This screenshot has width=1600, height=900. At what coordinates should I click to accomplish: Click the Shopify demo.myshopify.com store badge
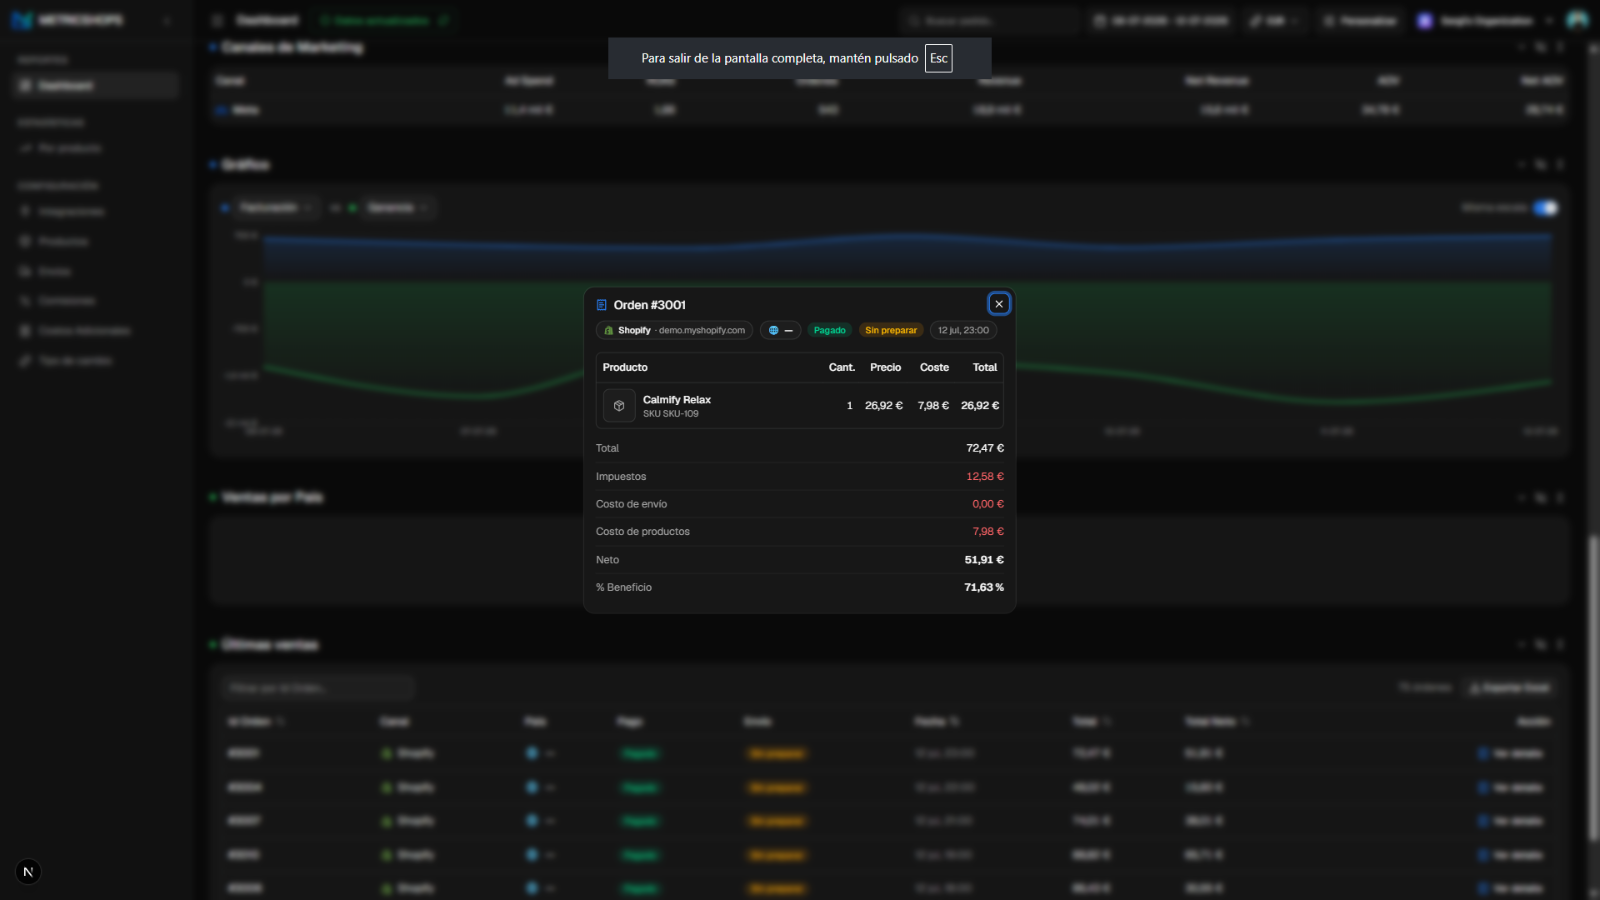pos(674,330)
